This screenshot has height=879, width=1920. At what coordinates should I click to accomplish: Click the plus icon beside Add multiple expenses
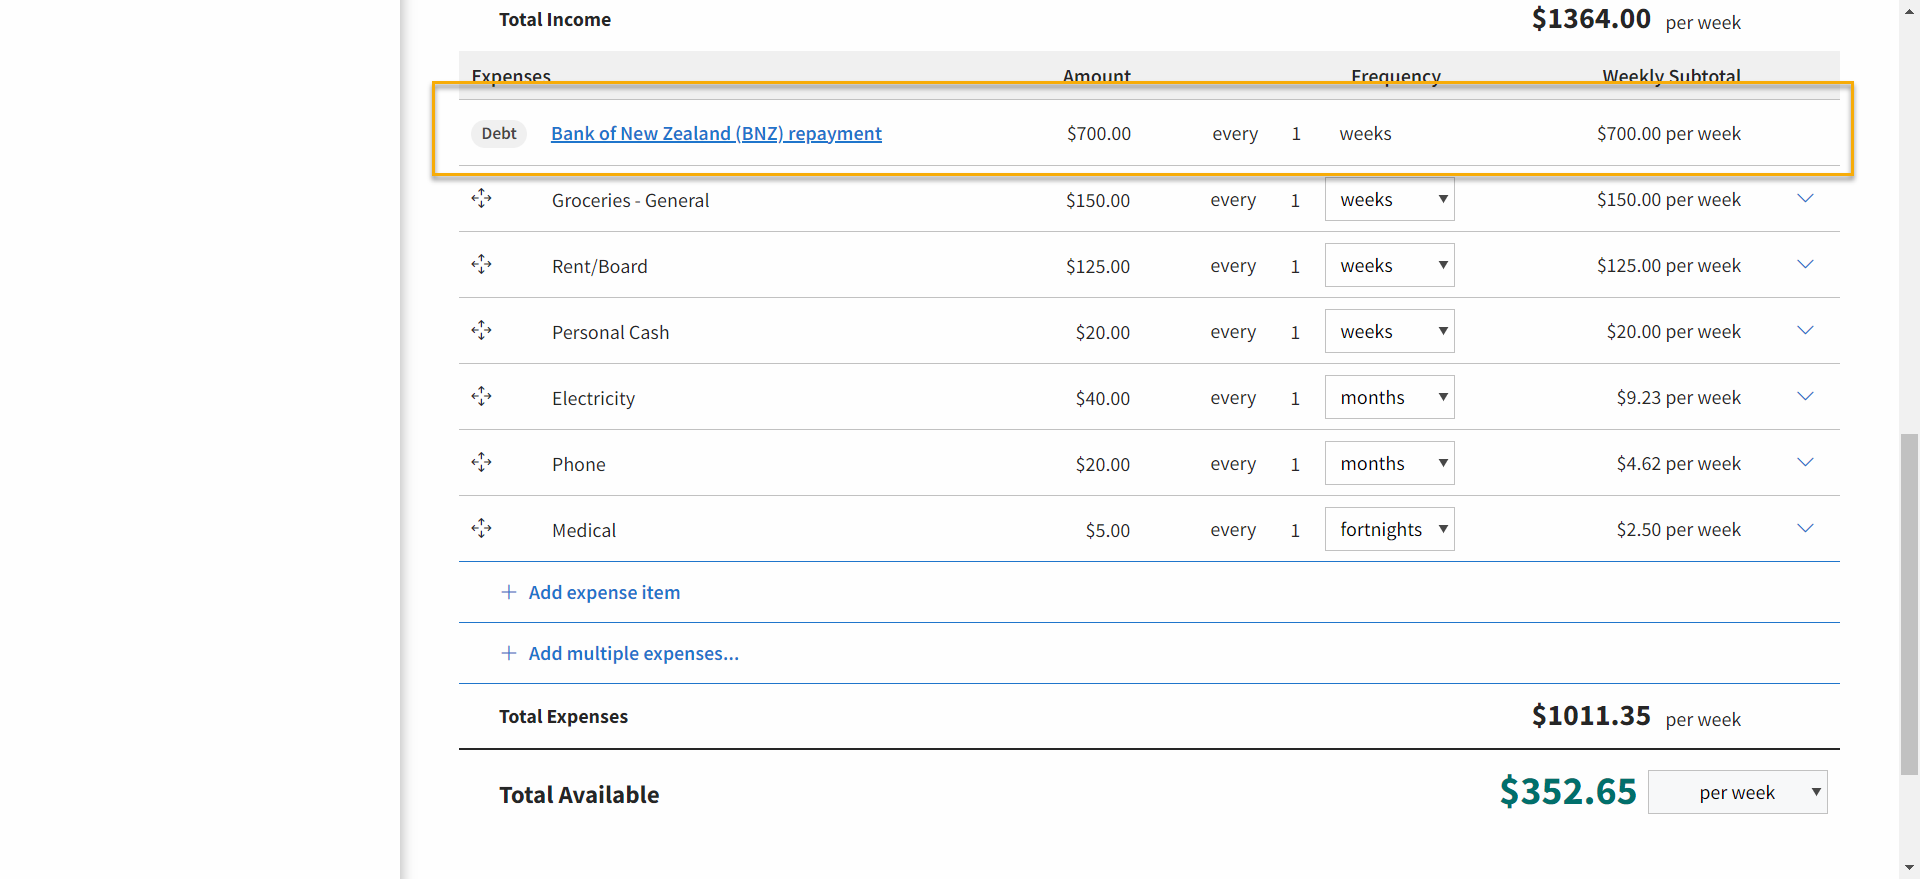coord(509,653)
